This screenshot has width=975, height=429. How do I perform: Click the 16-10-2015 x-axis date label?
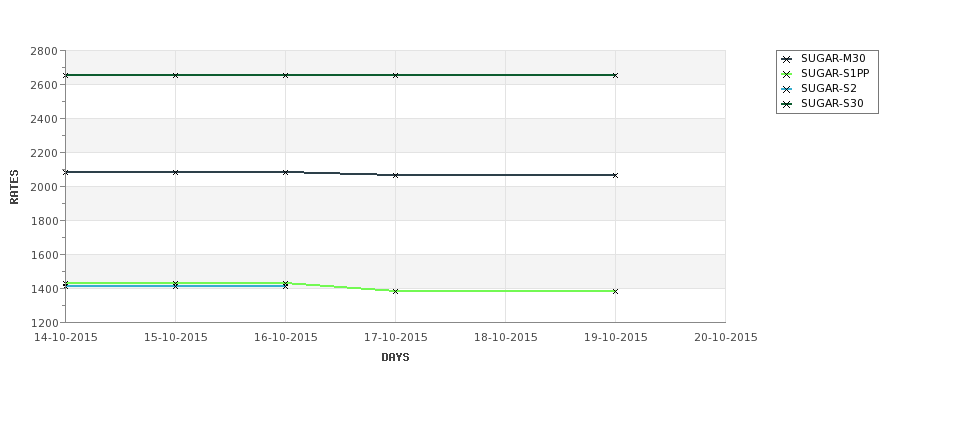[285, 338]
